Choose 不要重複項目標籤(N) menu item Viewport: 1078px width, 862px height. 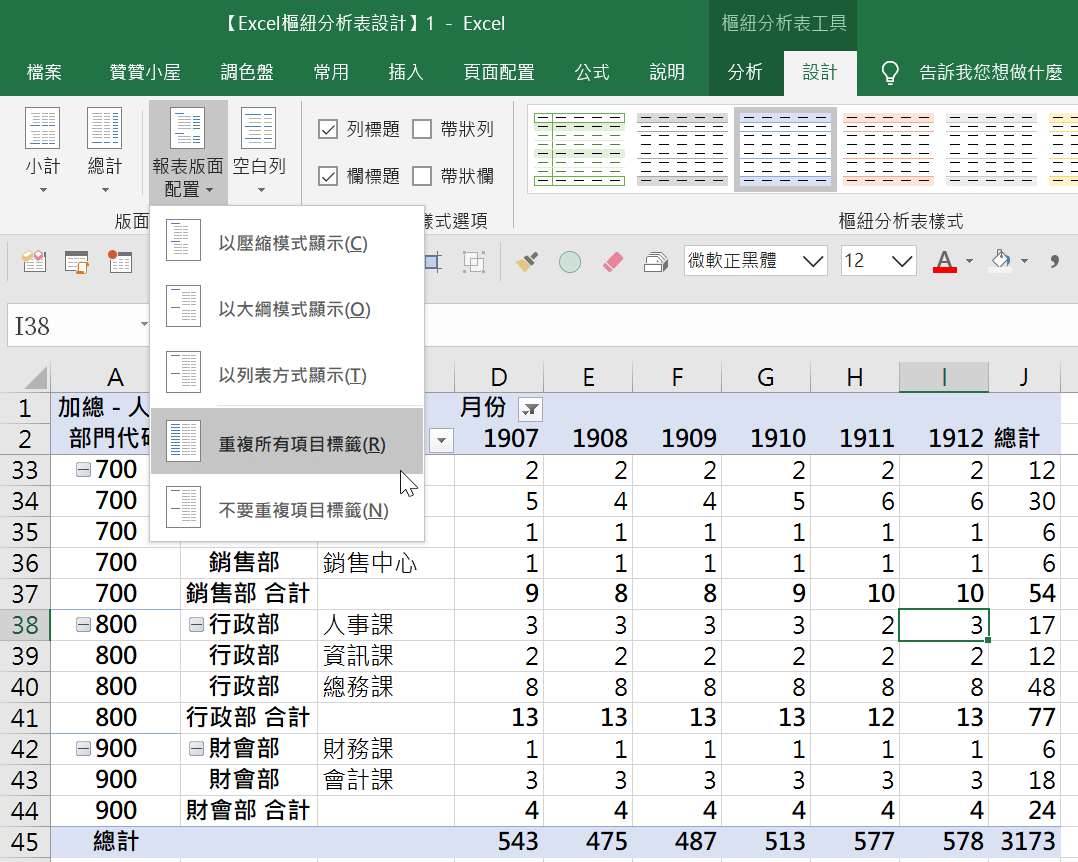(287, 509)
